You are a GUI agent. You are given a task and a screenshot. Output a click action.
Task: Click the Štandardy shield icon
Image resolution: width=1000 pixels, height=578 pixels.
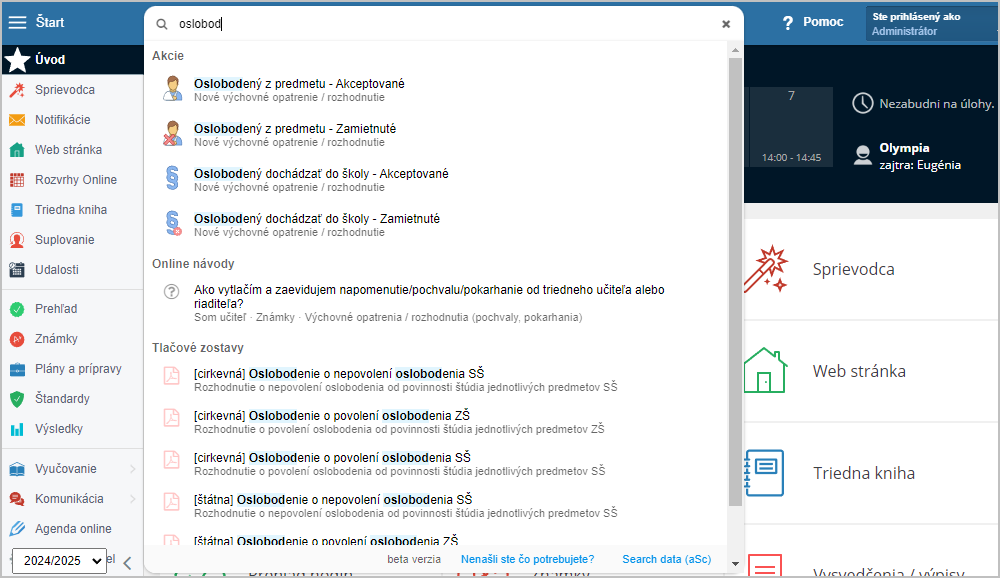point(17,399)
